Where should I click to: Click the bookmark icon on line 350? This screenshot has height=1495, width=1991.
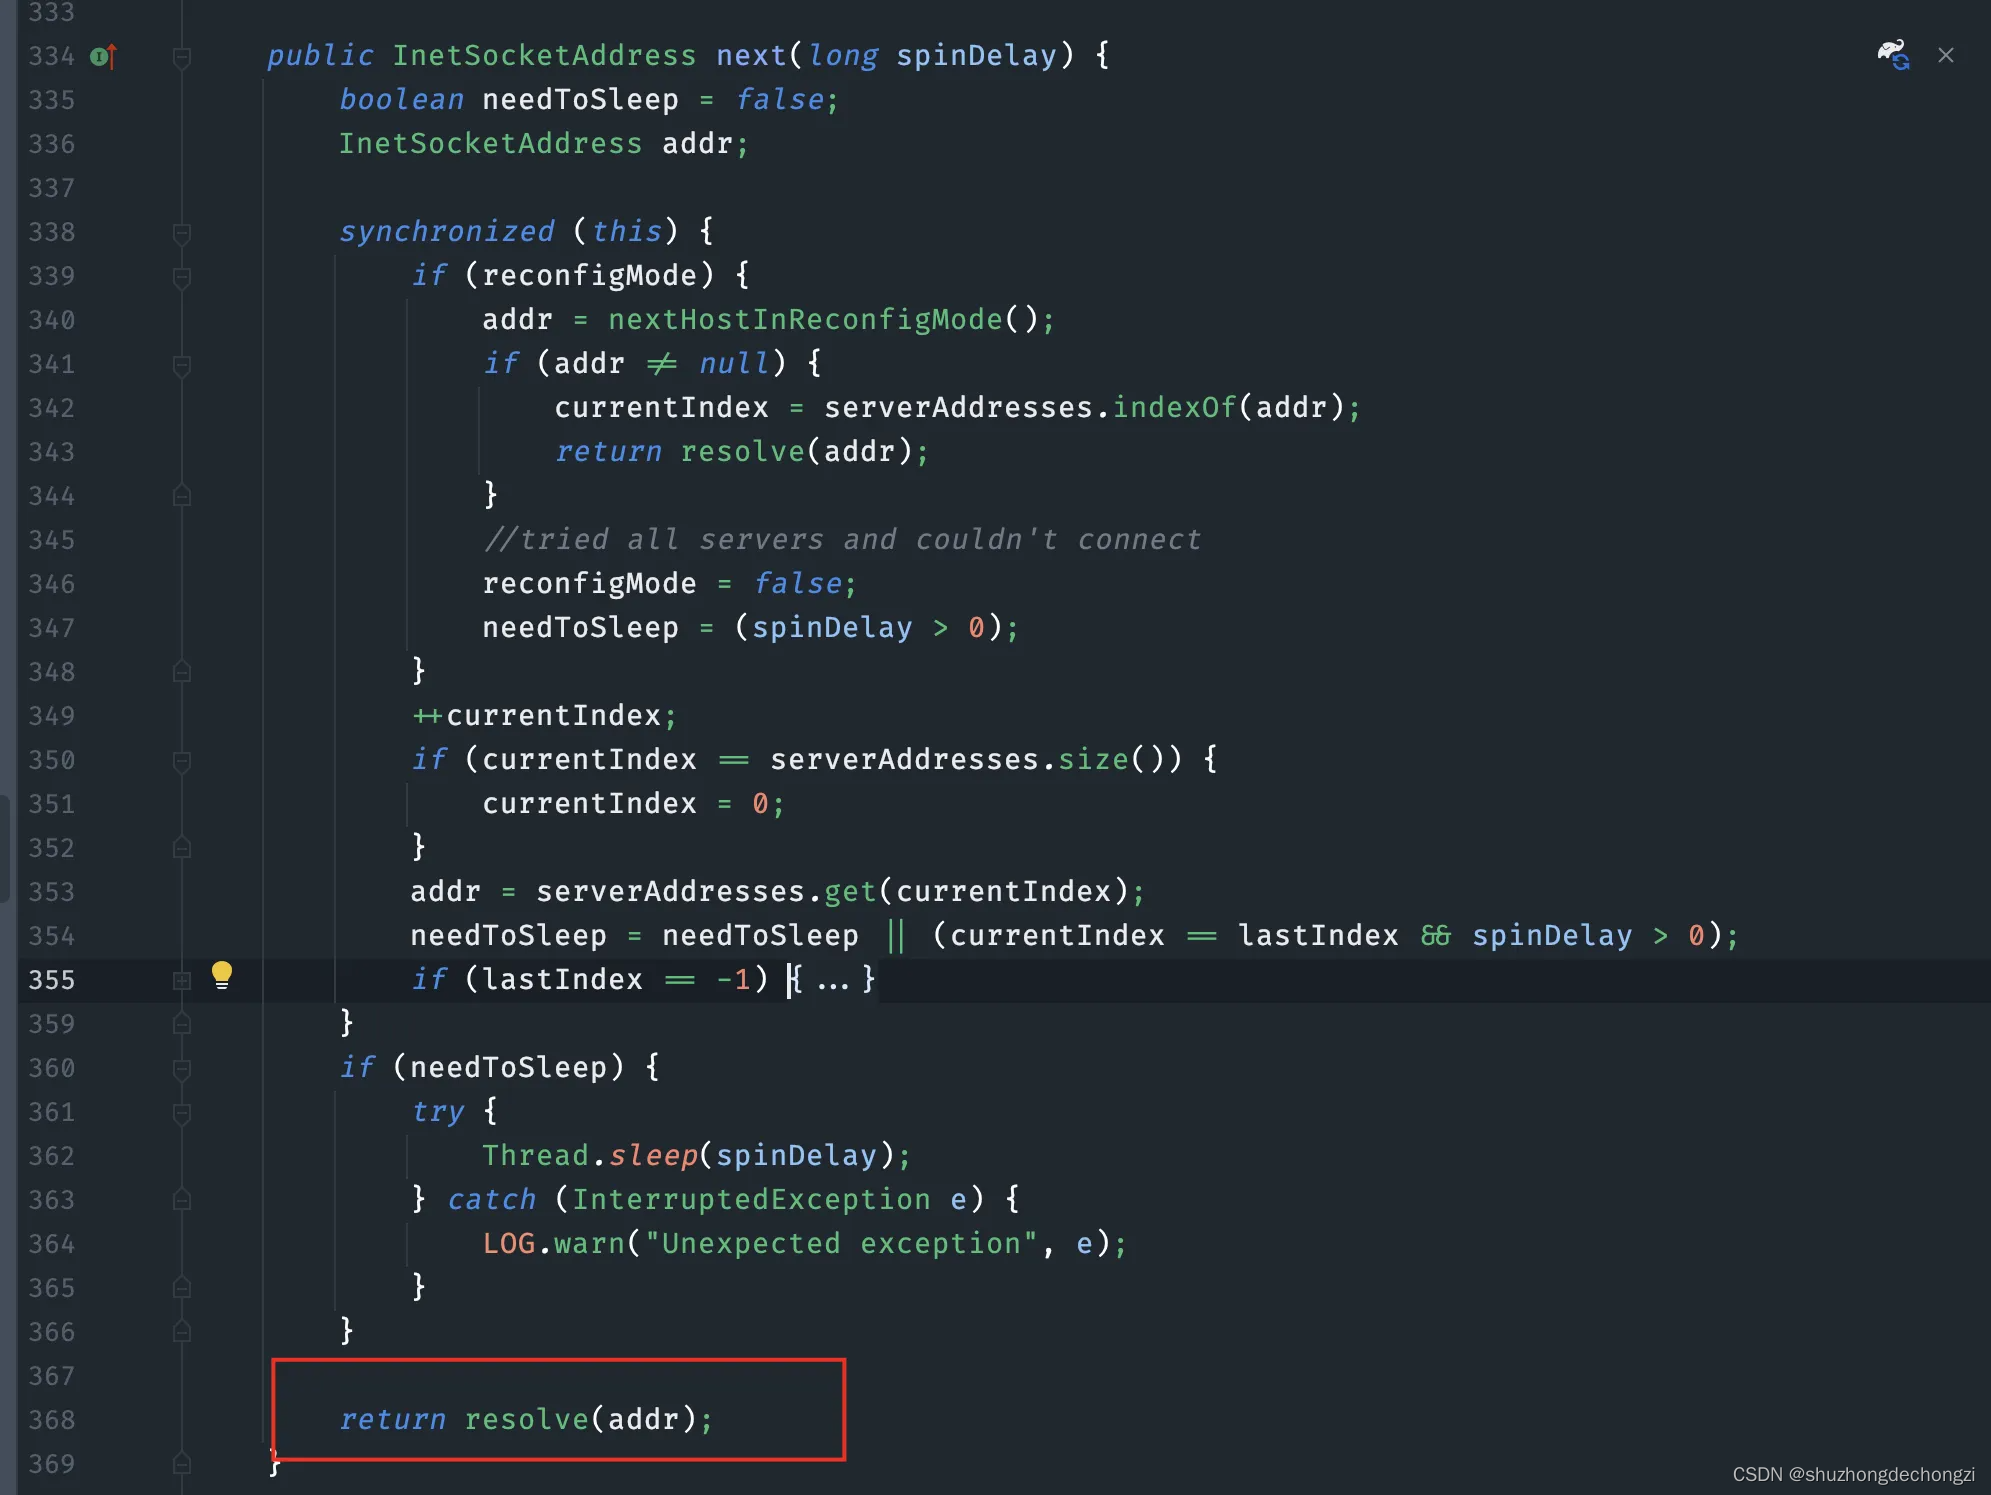click(182, 758)
